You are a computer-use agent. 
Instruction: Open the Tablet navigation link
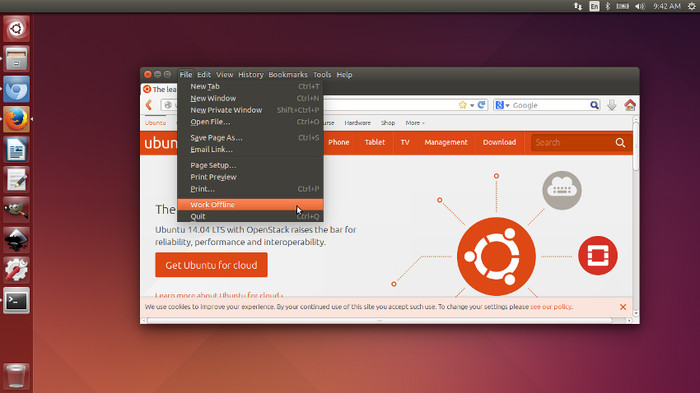point(375,142)
